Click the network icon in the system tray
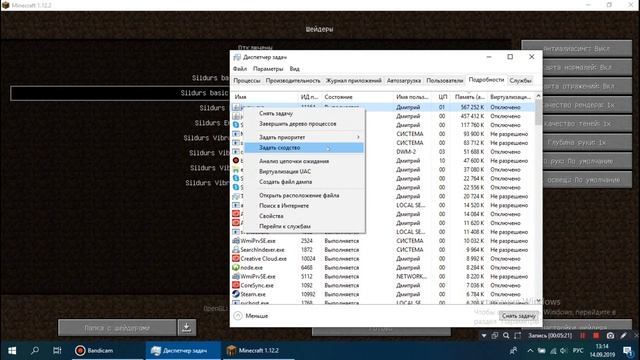640x360 pixels. pyautogui.click(x=553, y=351)
